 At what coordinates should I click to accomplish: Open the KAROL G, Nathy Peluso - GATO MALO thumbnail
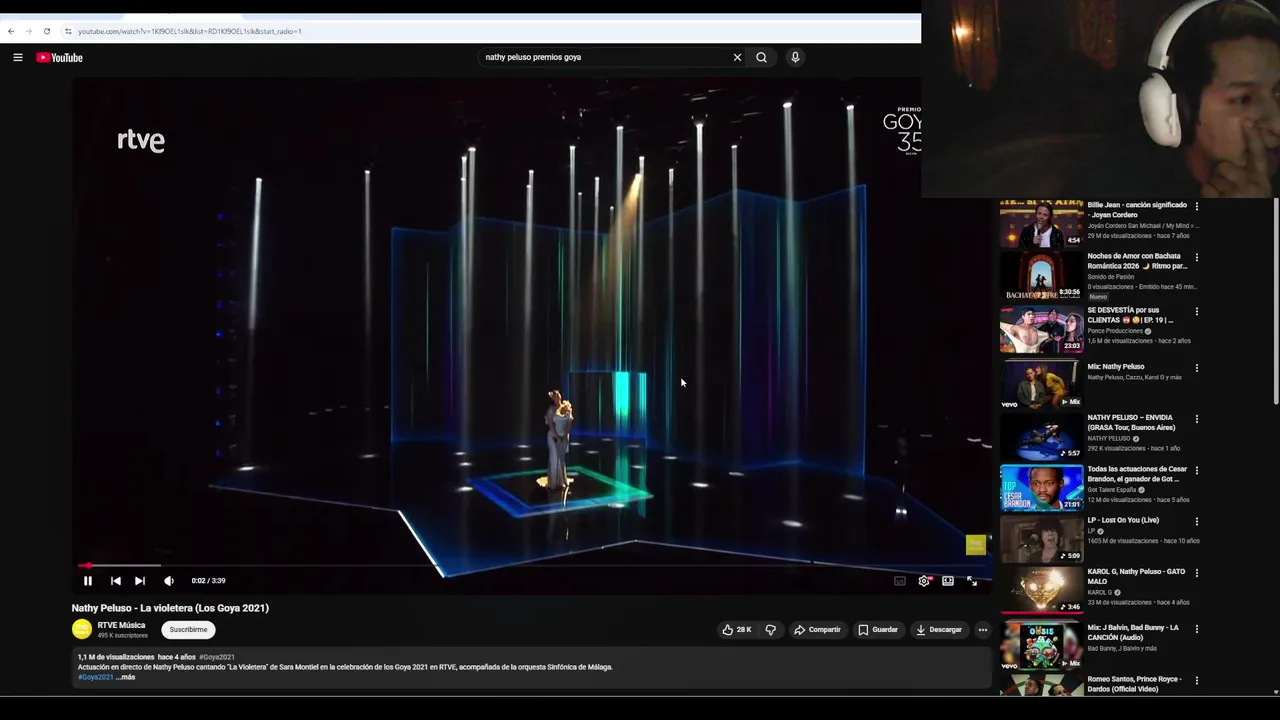1041,590
